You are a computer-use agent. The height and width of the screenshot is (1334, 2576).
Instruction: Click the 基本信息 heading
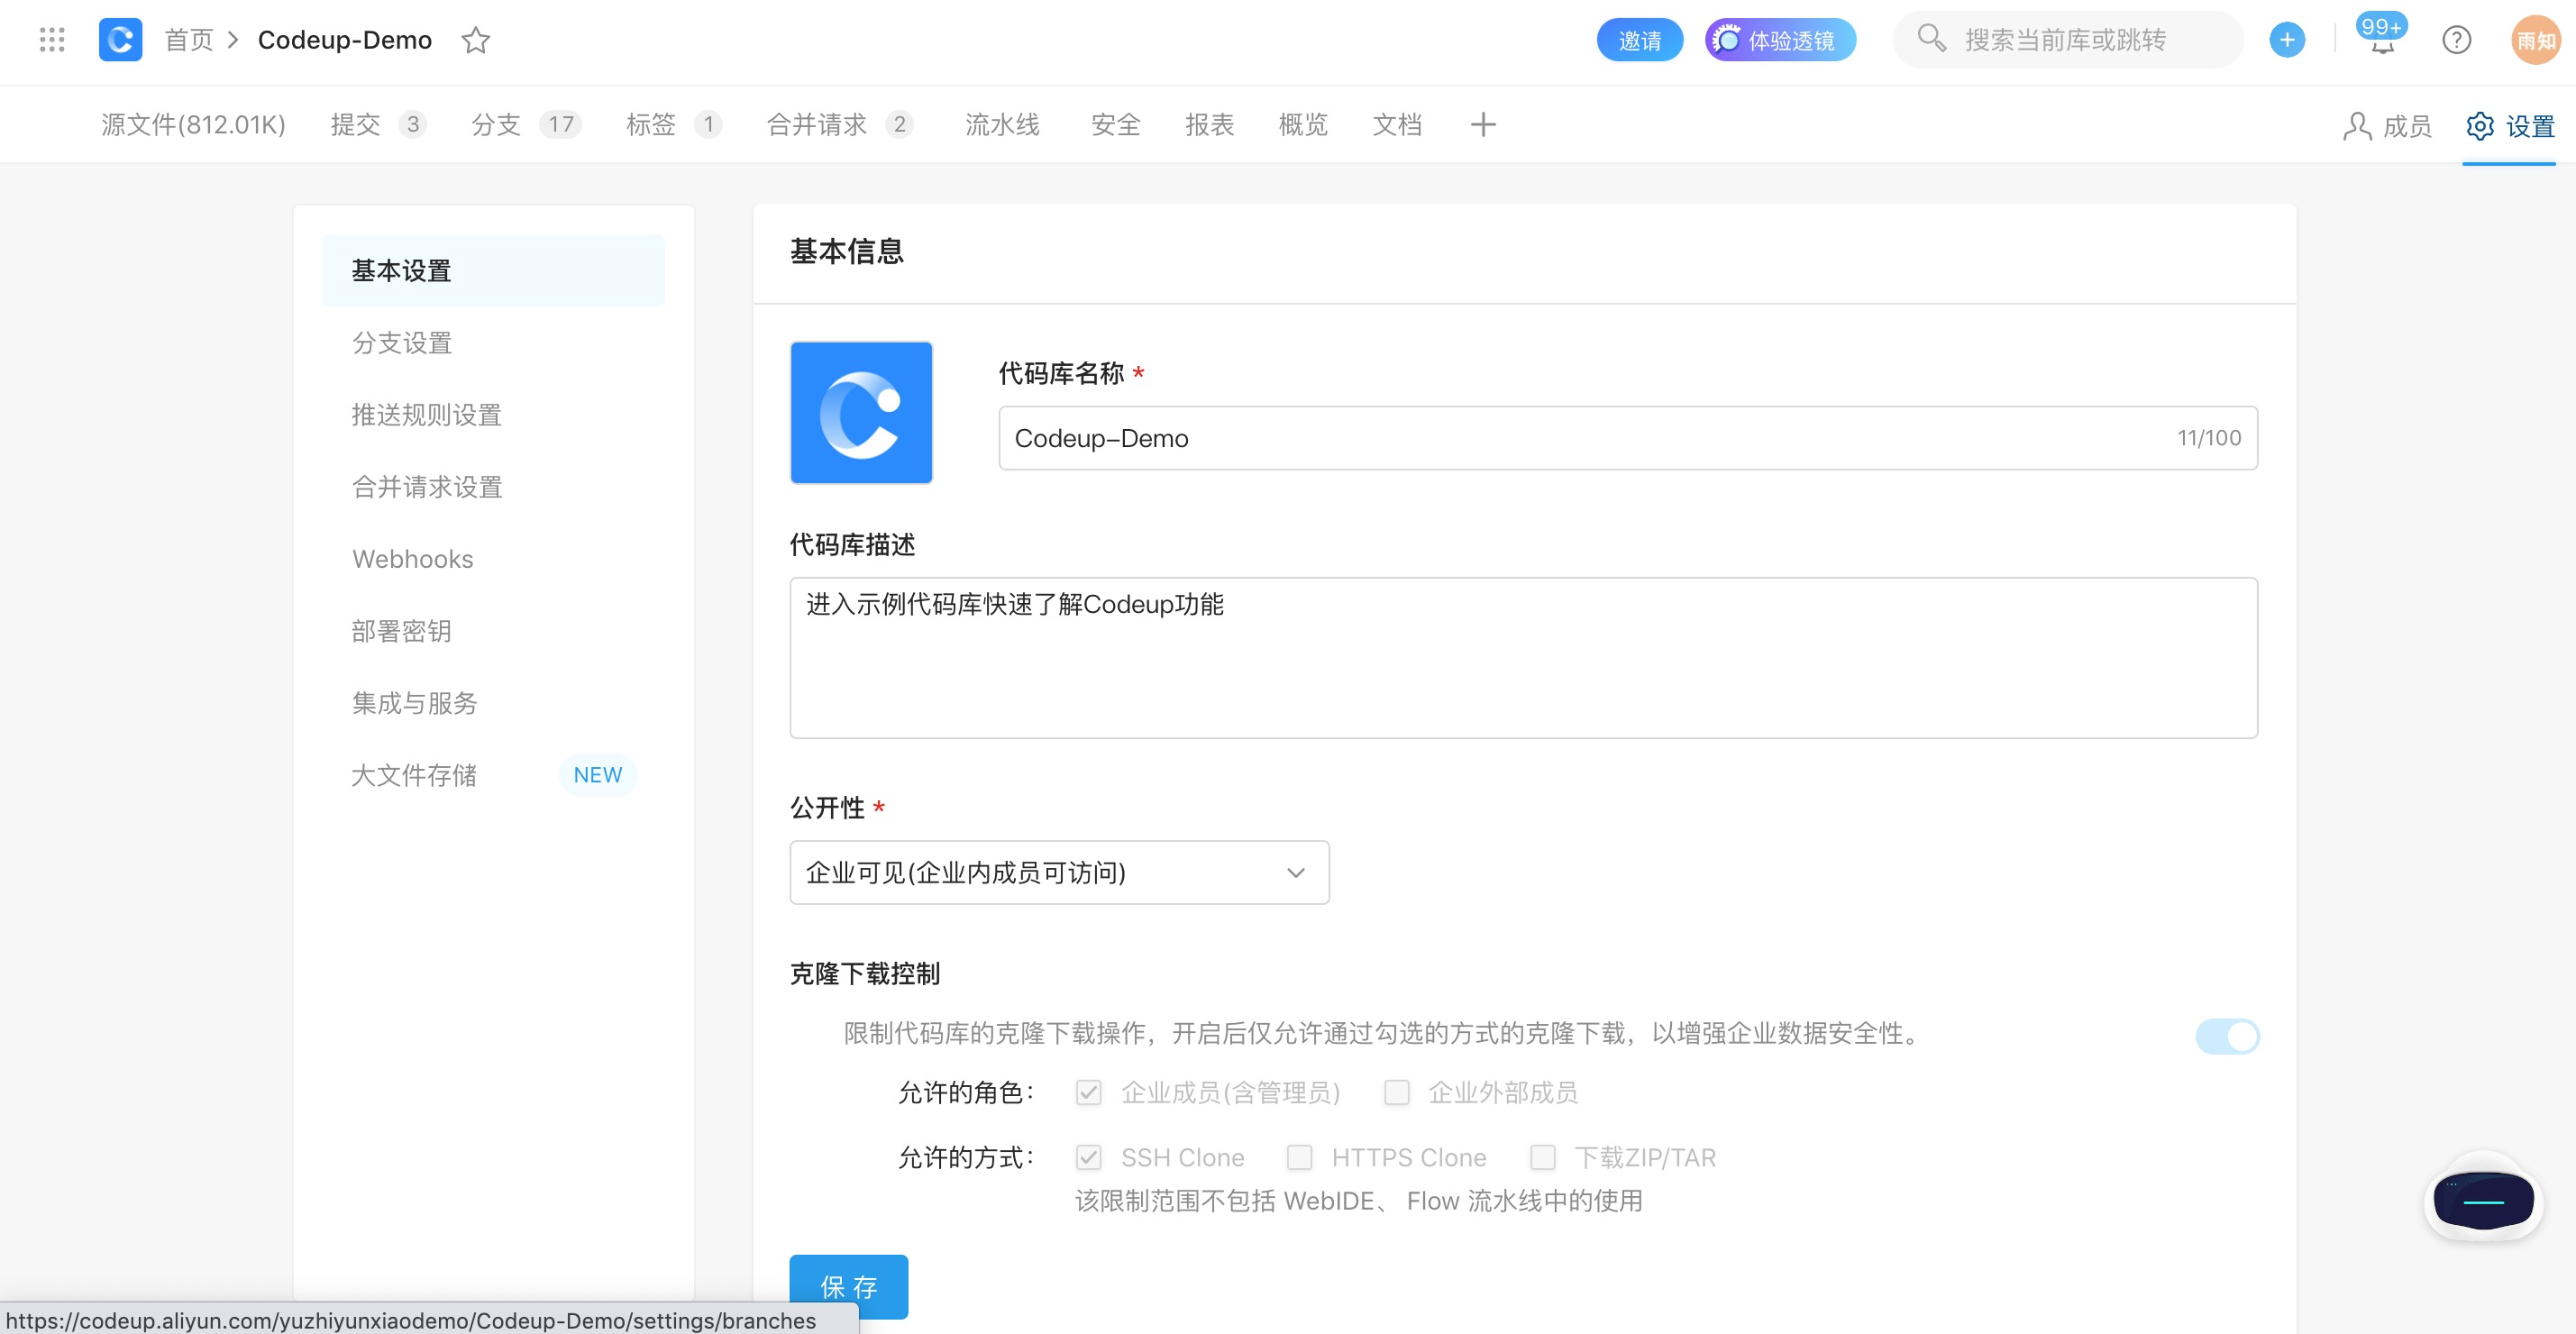846,251
